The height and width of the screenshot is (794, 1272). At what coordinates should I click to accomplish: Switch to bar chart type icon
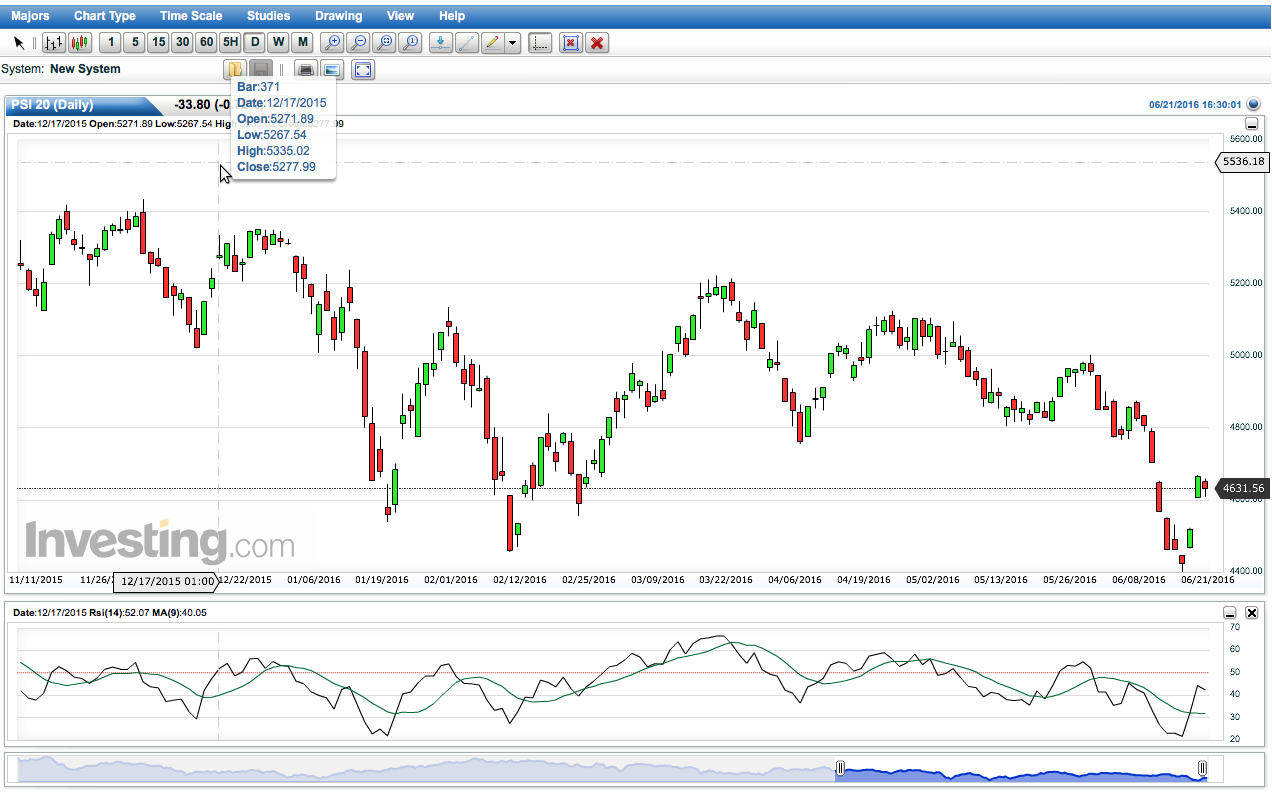click(54, 42)
